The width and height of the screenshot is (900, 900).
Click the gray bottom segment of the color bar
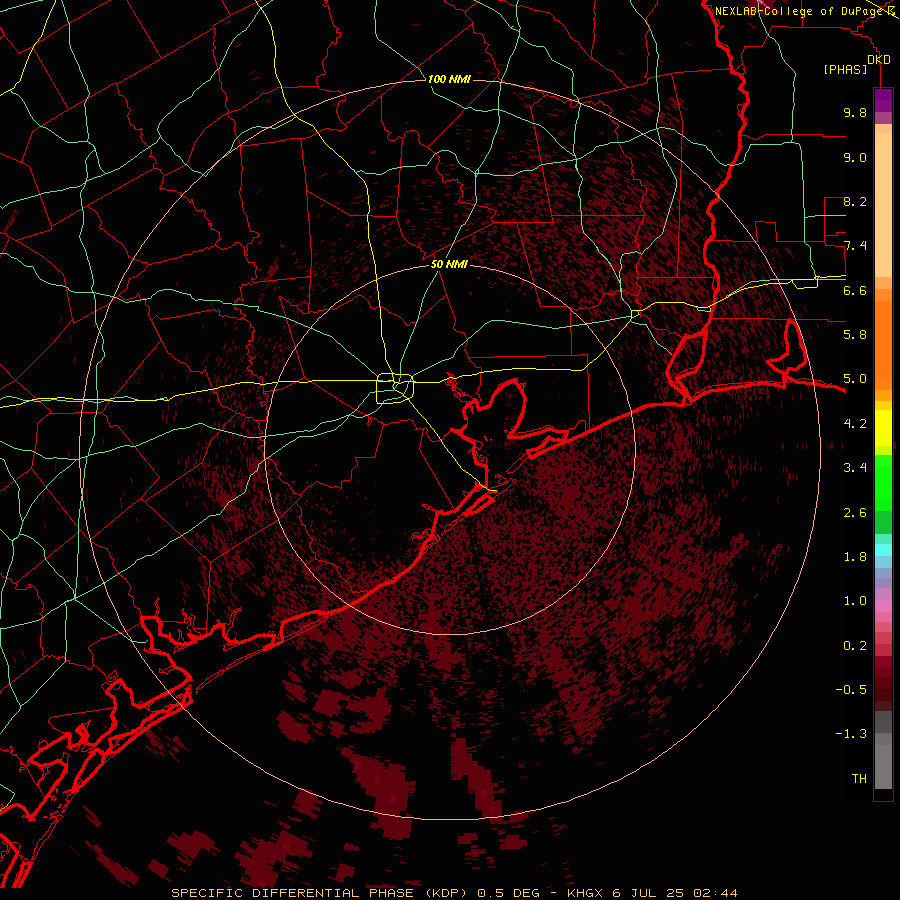(x=883, y=766)
